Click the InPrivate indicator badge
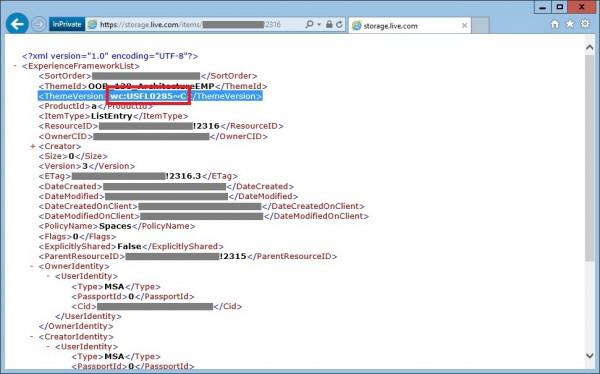Screen dimensions: 600x374 pyautogui.click(x=67, y=24)
